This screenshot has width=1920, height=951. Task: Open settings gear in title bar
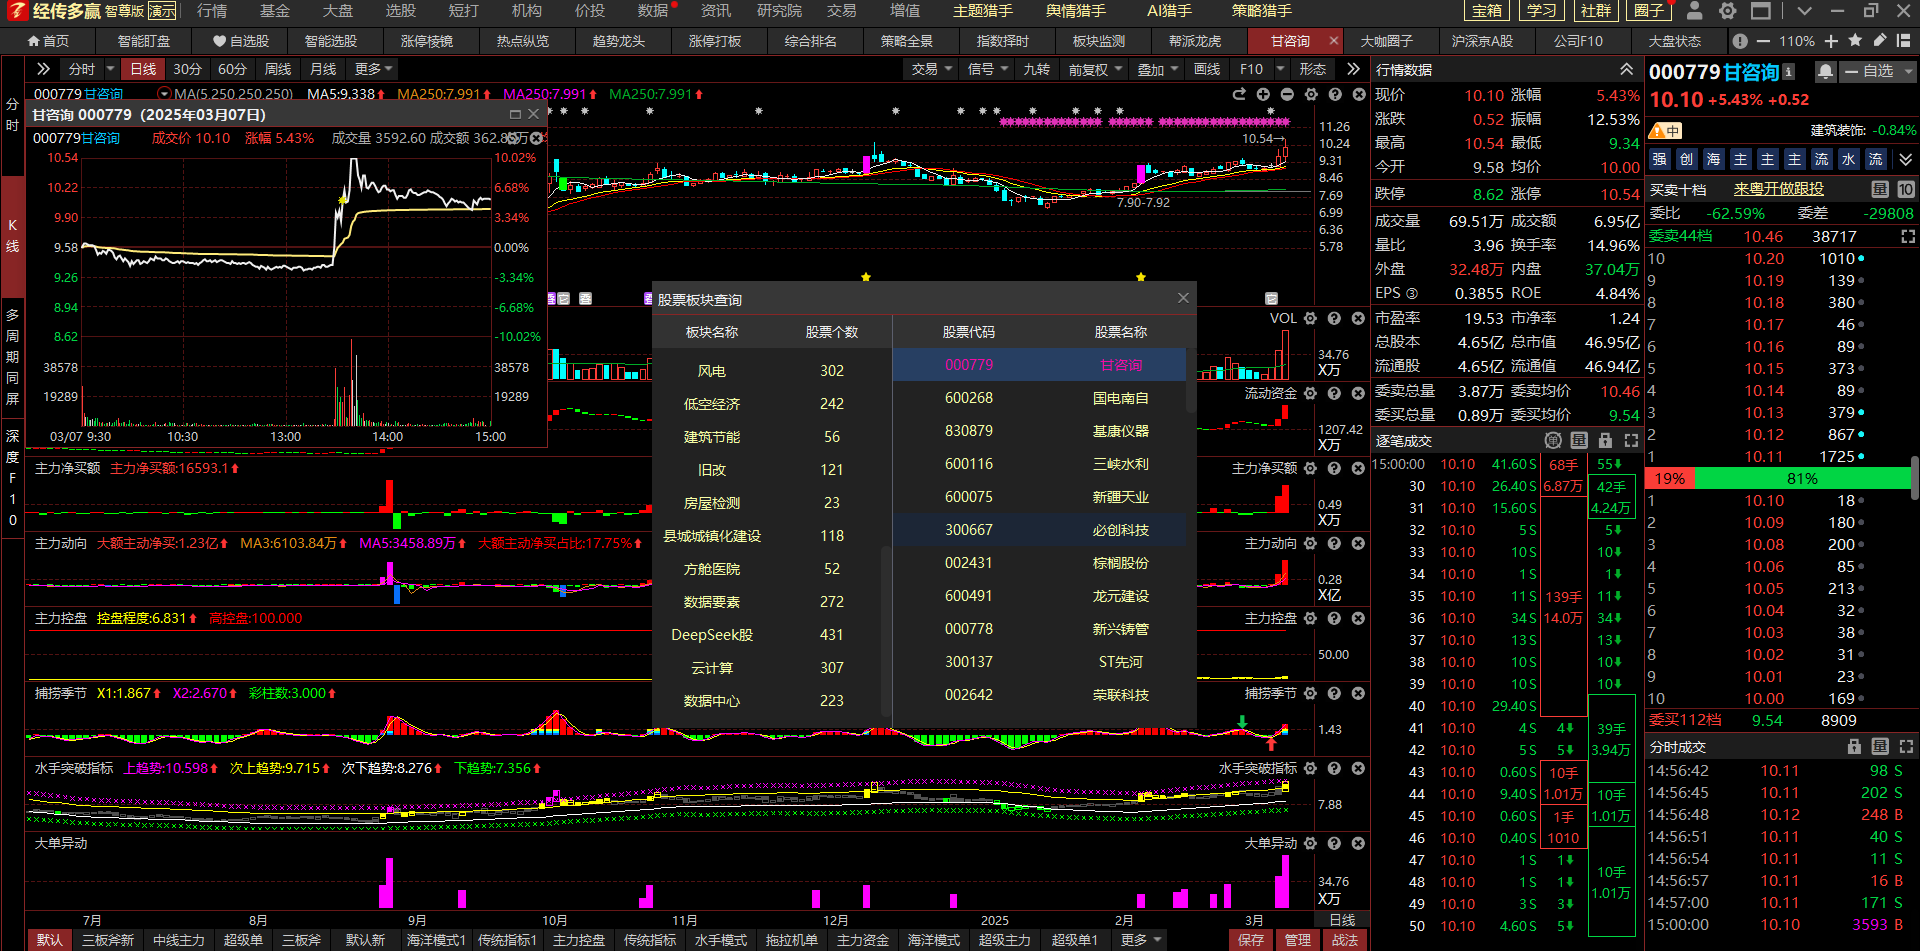click(1727, 11)
